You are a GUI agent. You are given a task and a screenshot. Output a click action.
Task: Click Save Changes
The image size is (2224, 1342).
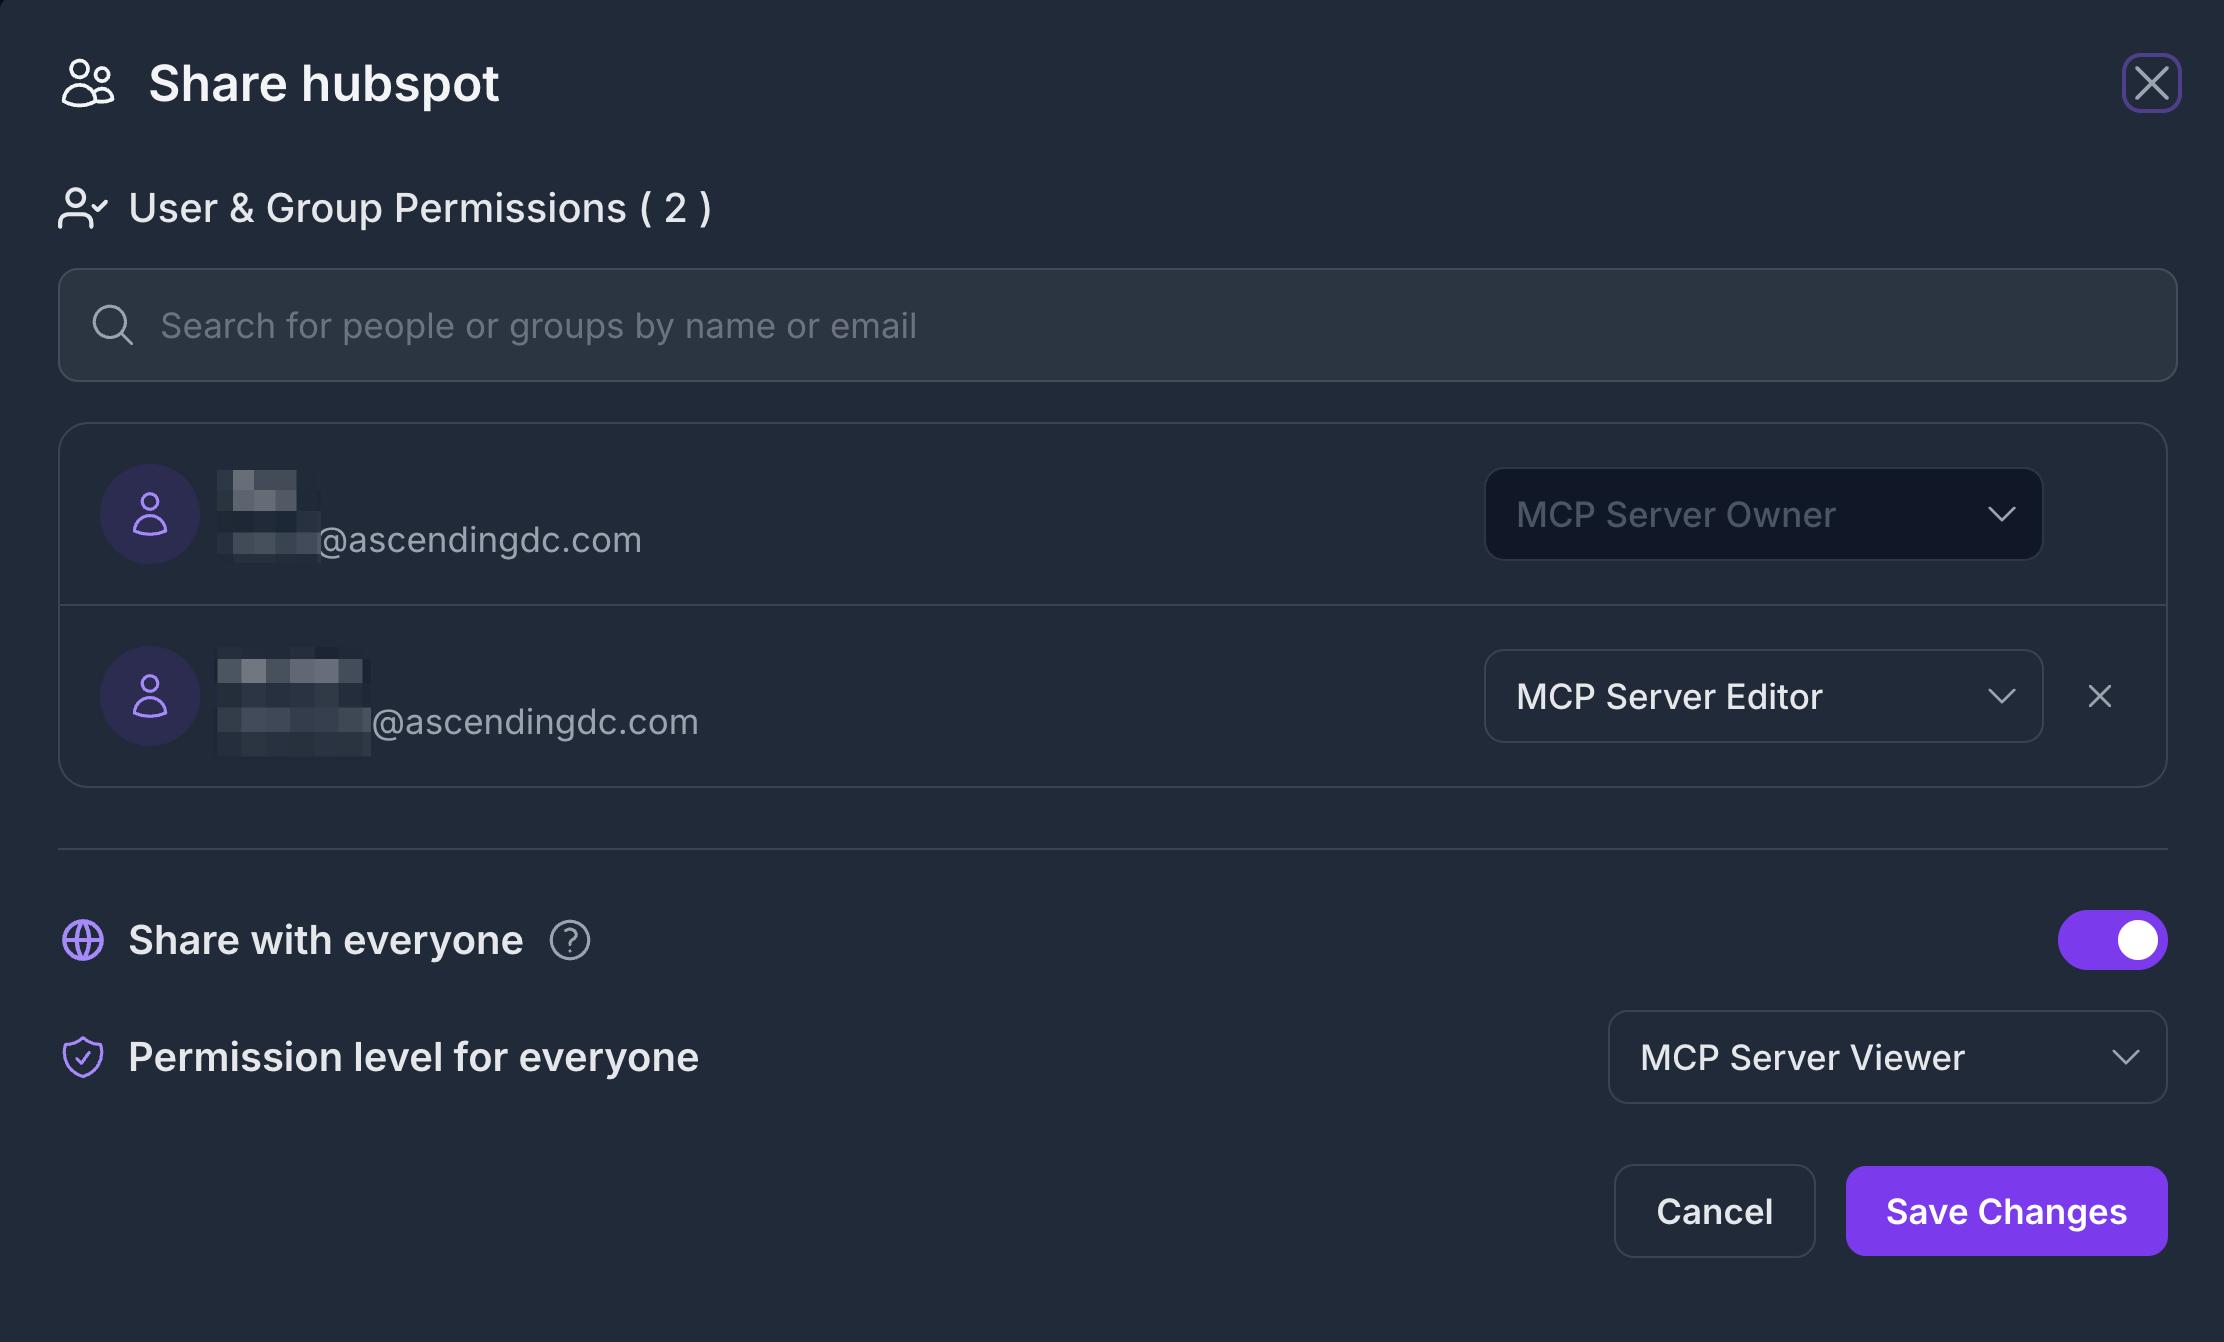(x=2006, y=1211)
